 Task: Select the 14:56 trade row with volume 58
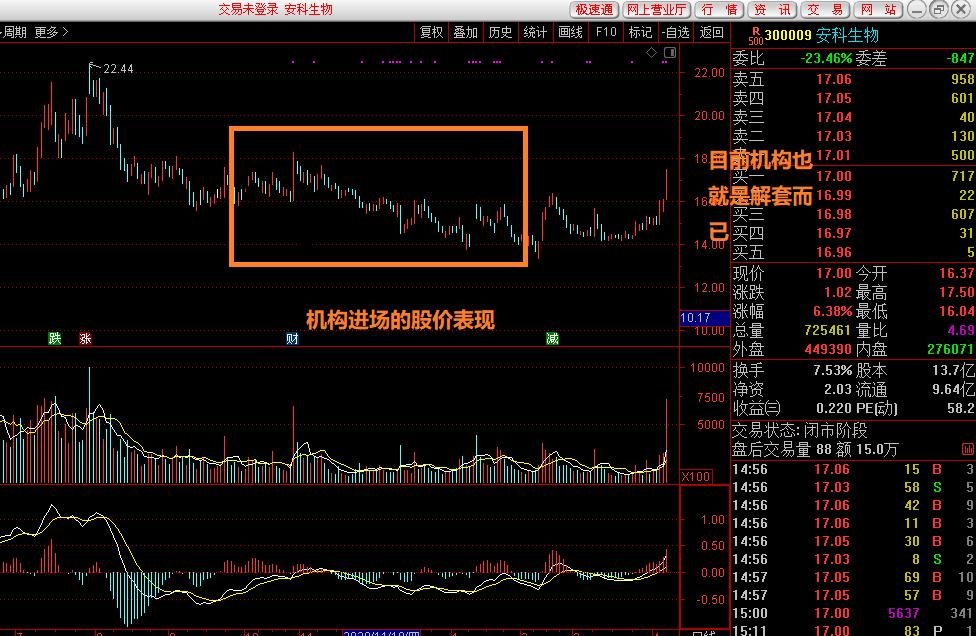click(x=853, y=487)
